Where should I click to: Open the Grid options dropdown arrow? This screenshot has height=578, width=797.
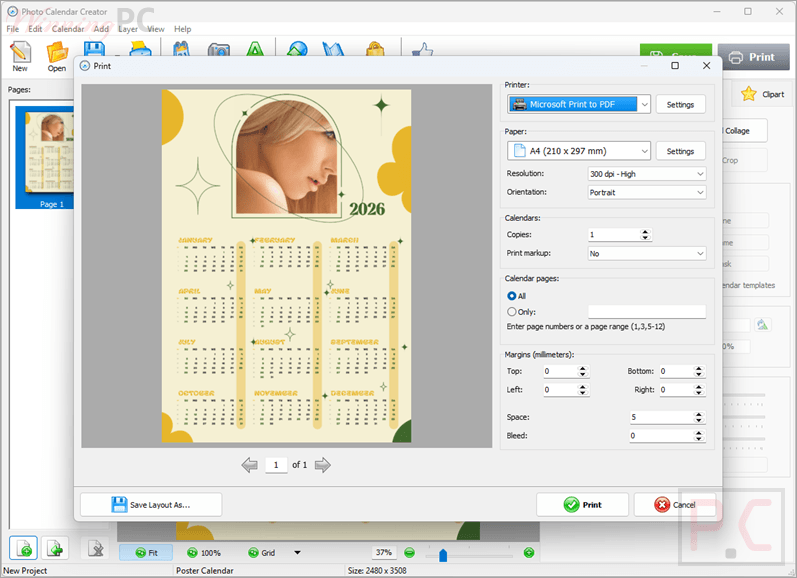[x=297, y=553]
